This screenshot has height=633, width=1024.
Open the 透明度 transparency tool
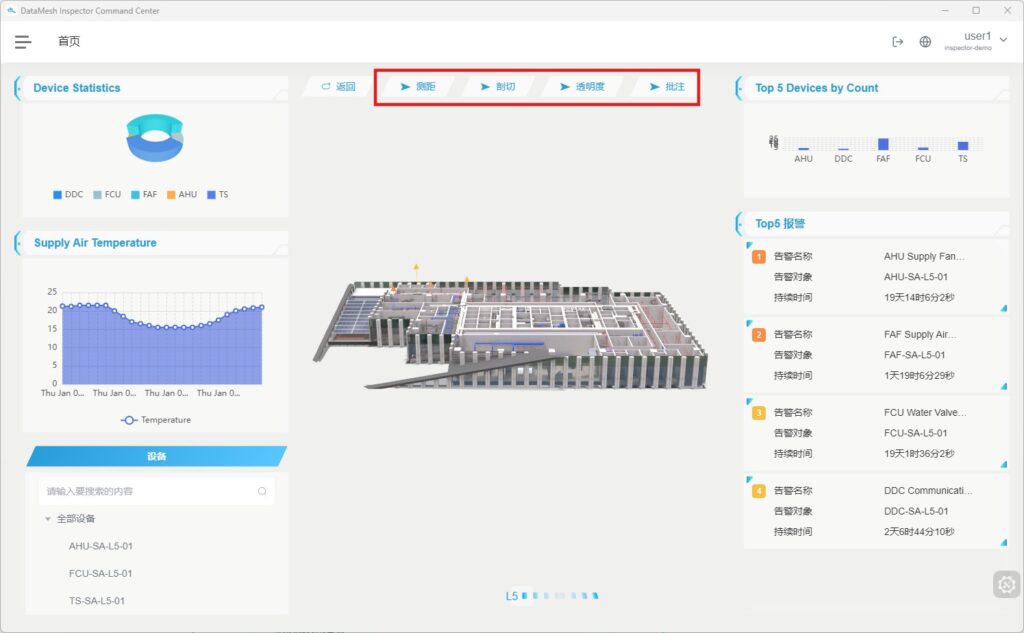[582, 87]
